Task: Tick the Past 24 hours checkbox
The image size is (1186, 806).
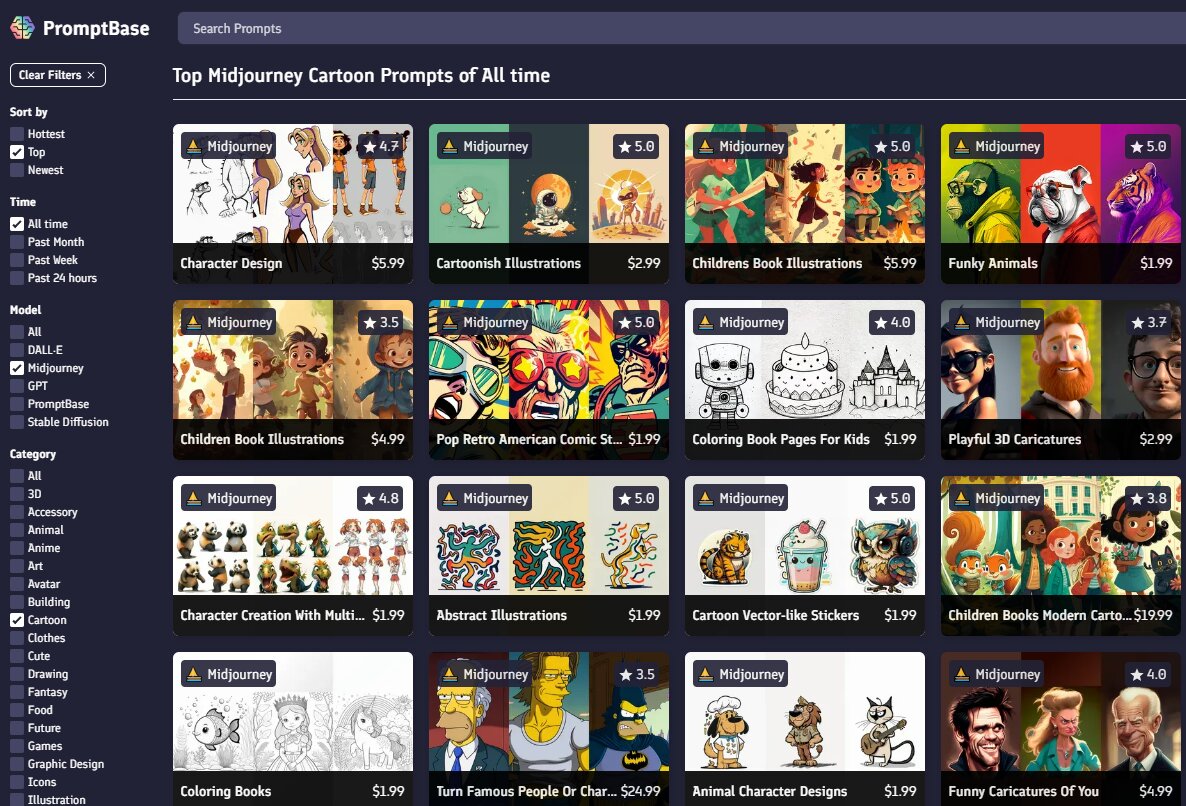Action: [x=17, y=278]
